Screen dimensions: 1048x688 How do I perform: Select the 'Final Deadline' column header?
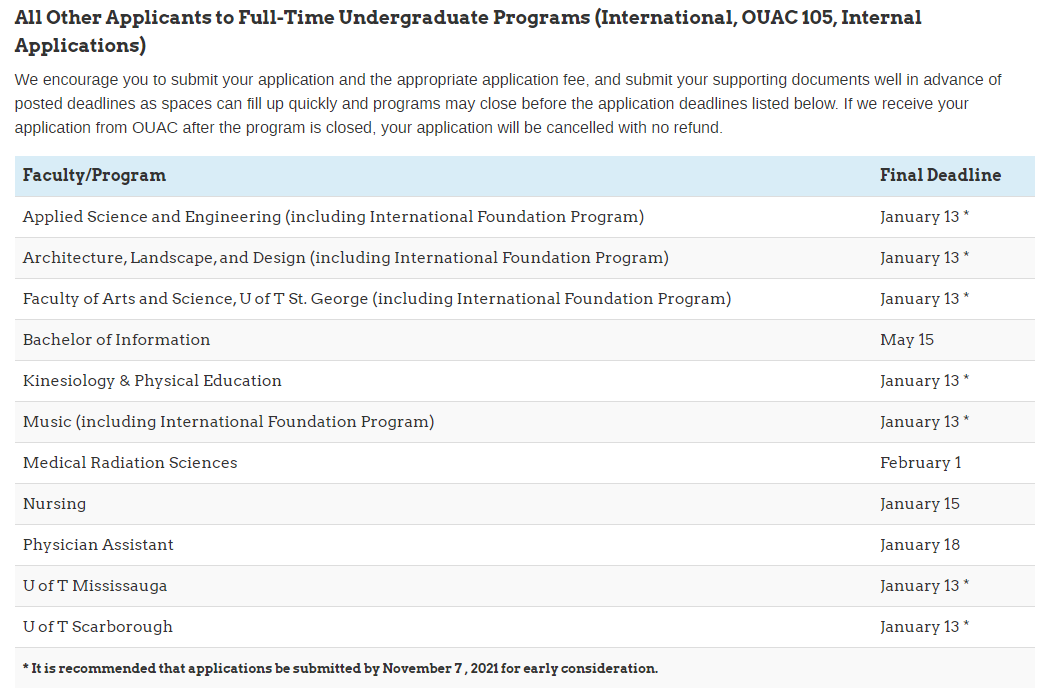[940, 175]
